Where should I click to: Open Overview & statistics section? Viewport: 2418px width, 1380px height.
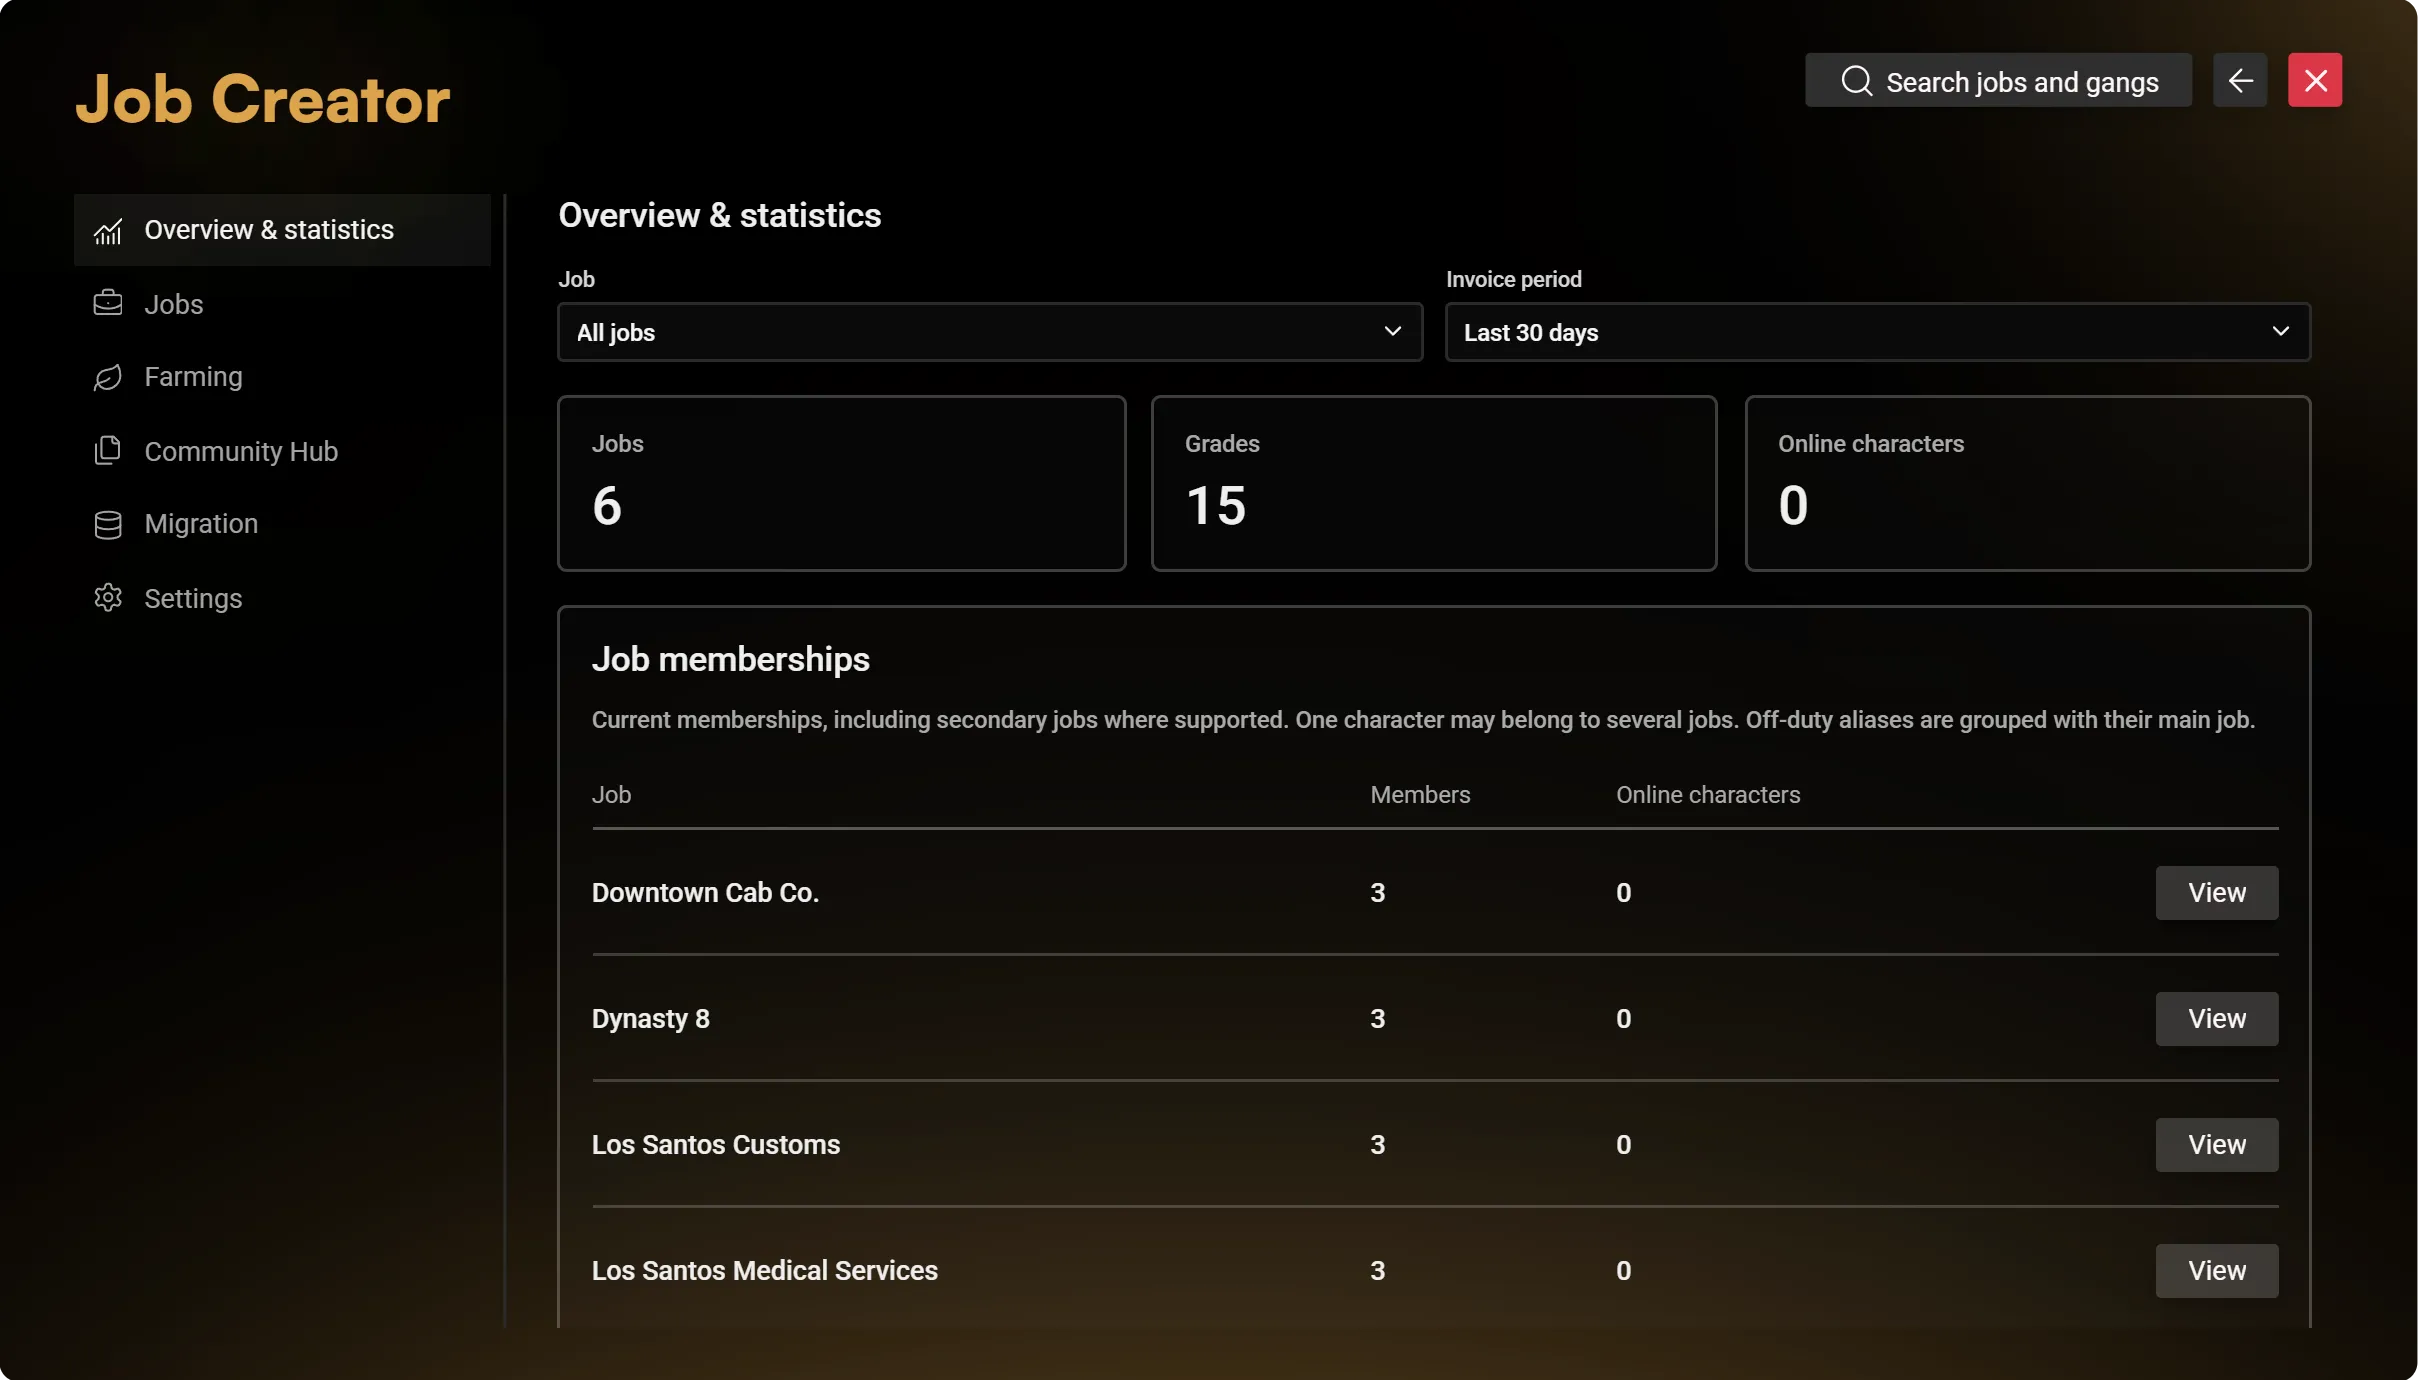coord(282,230)
